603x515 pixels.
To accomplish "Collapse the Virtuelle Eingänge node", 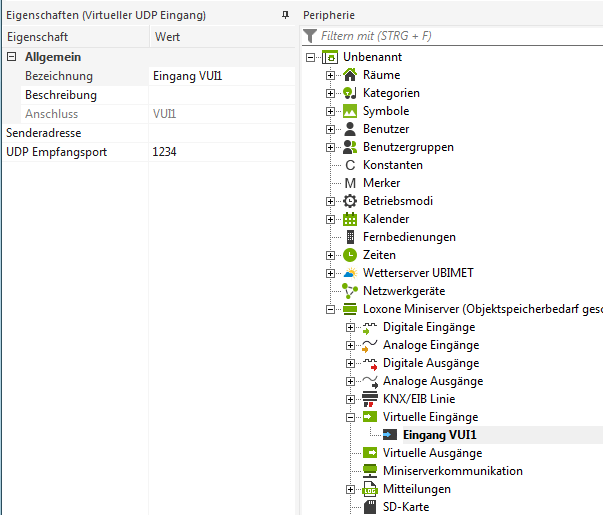I will (x=350, y=418).
